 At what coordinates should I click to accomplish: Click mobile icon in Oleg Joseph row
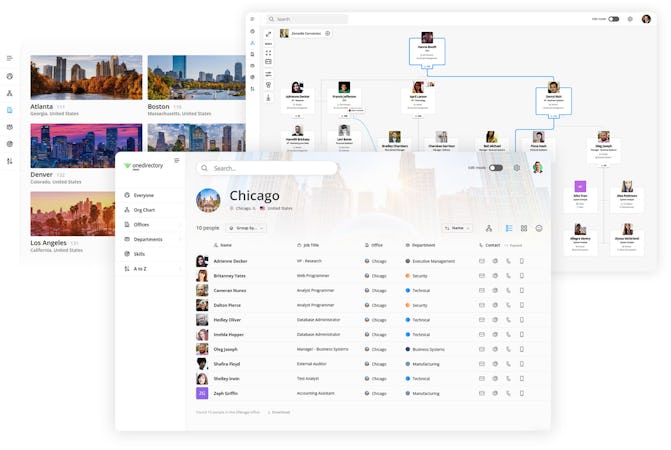pos(522,349)
